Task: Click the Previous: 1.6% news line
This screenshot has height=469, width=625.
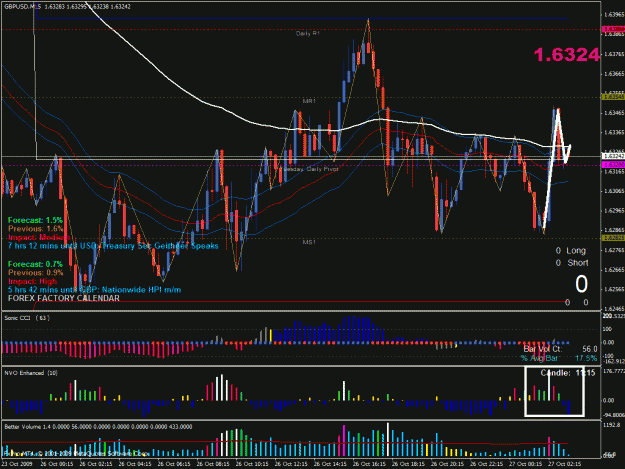Action: click(x=35, y=229)
